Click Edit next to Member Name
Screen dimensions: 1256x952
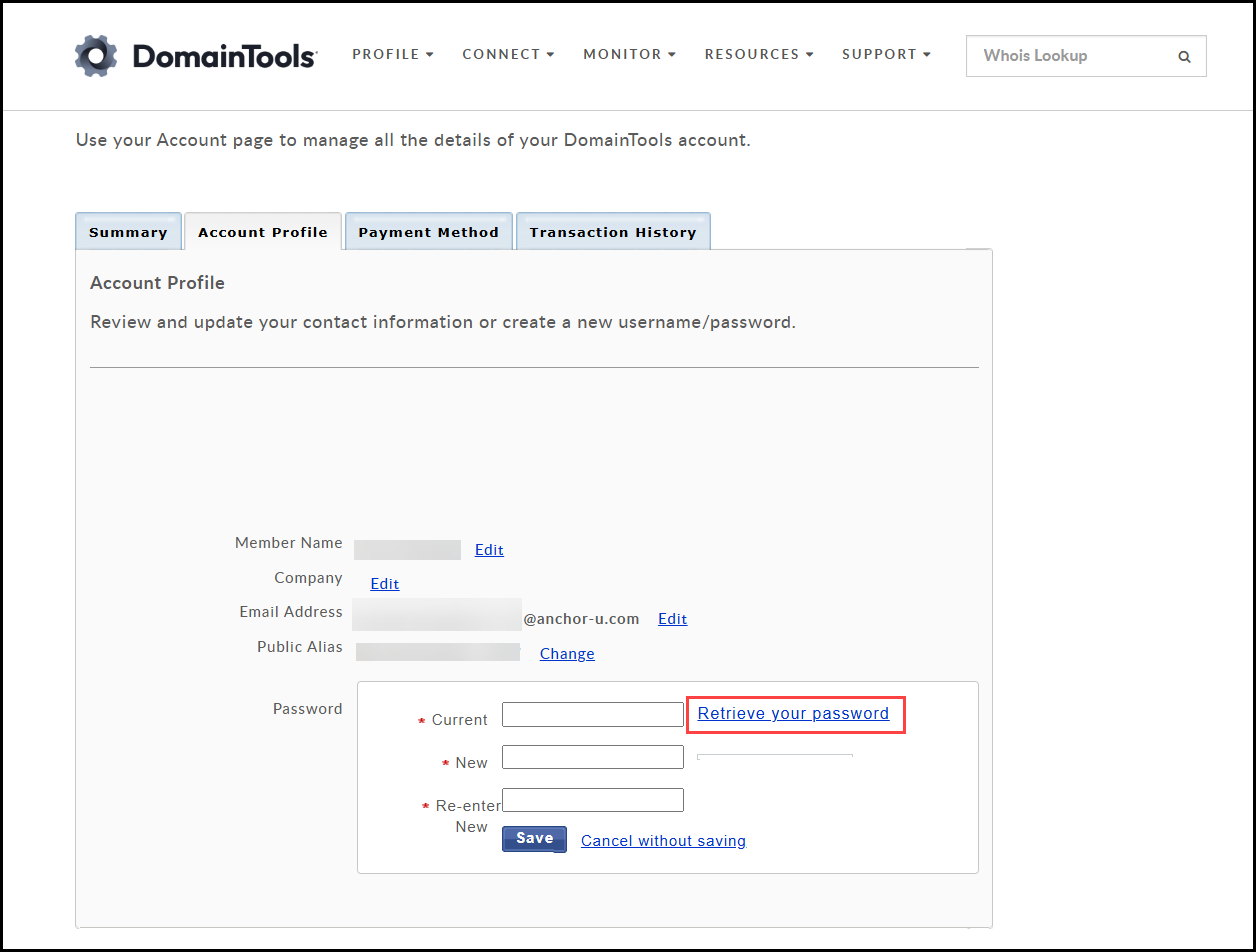489,550
